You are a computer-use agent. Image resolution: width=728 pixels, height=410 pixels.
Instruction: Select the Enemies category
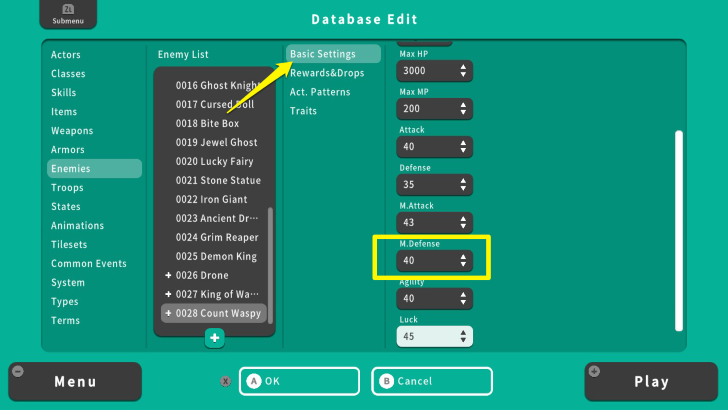pos(94,169)
